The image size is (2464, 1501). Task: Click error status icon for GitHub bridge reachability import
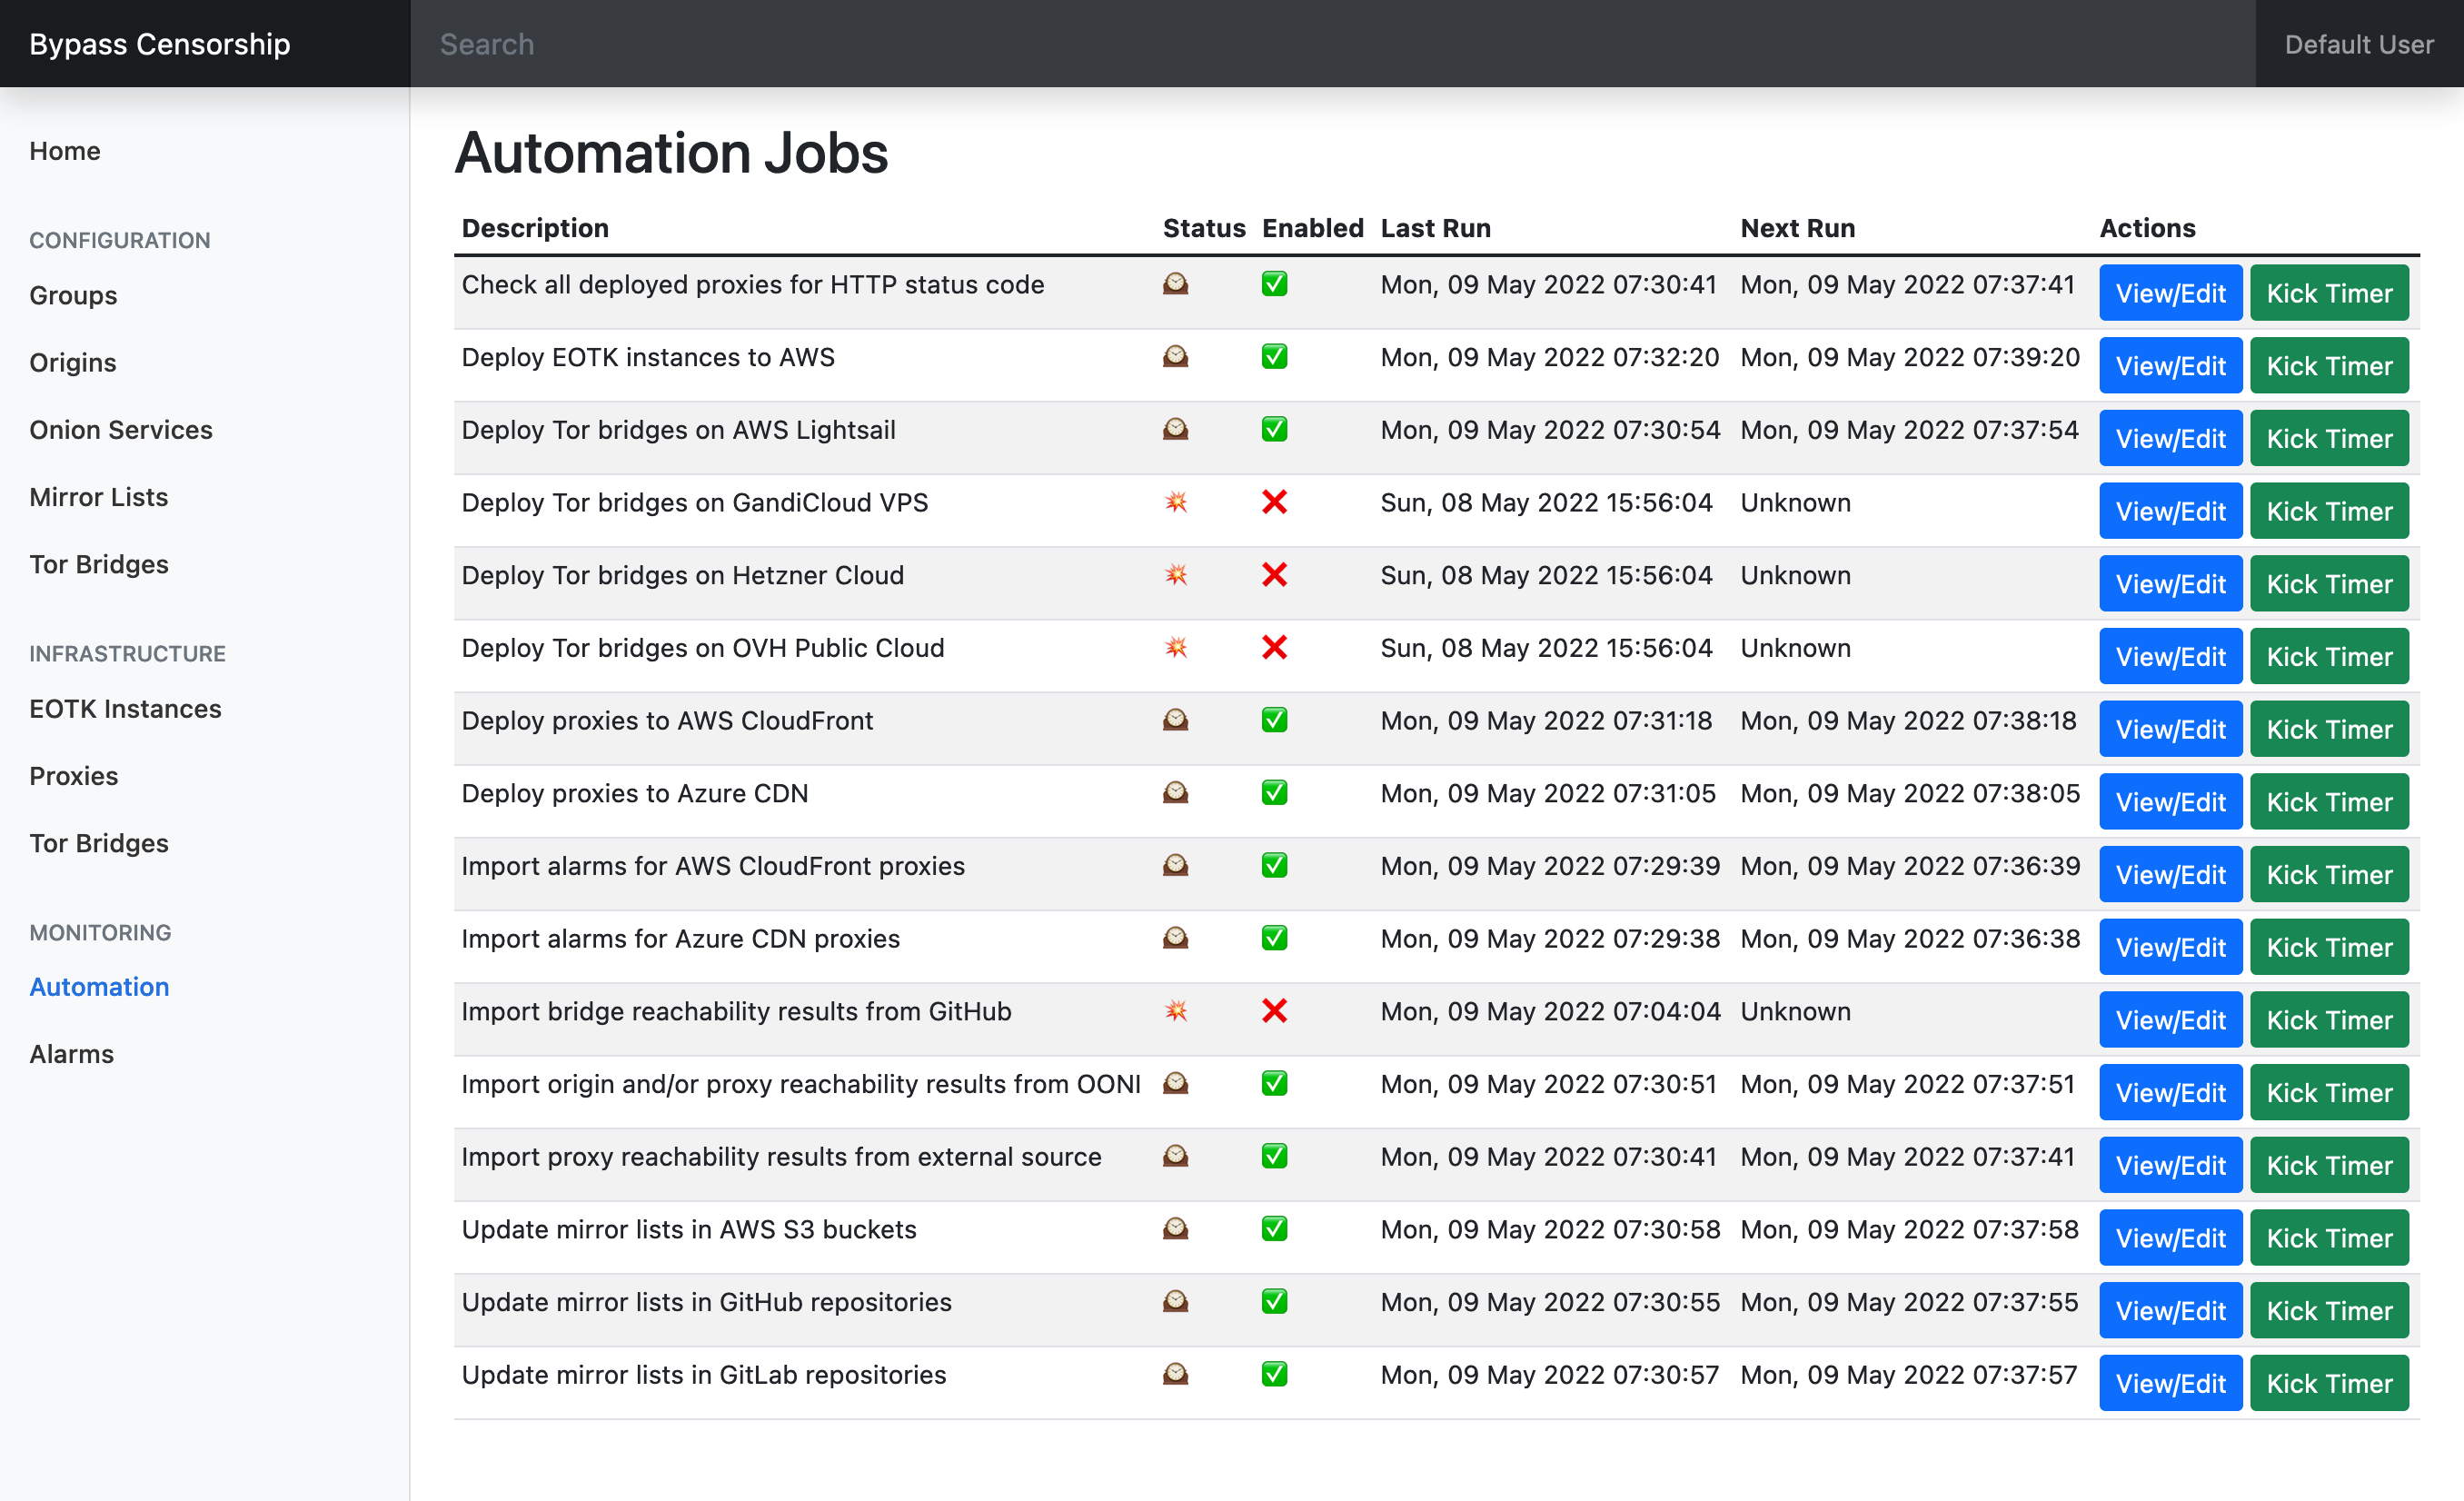pos(1175,1011)
